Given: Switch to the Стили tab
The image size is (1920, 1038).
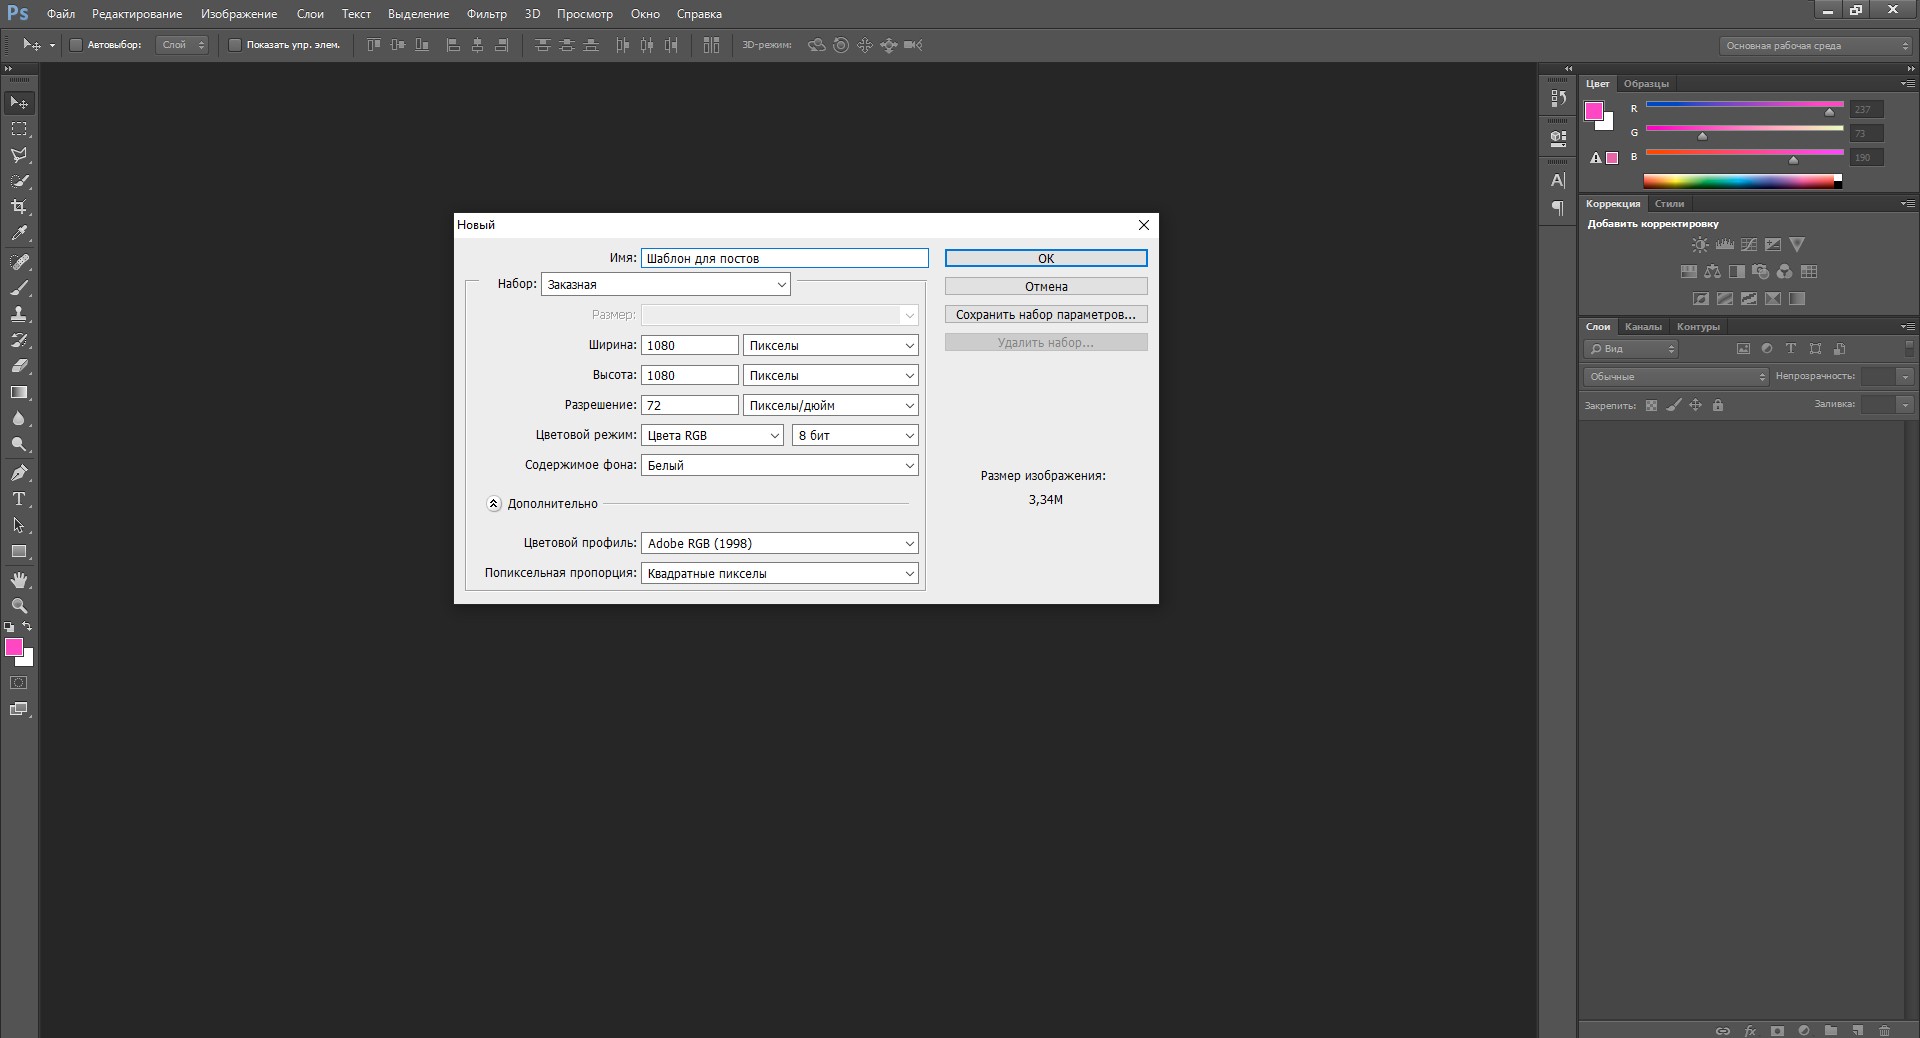Looking at the screenshot, I should [x=1669, y=204].
